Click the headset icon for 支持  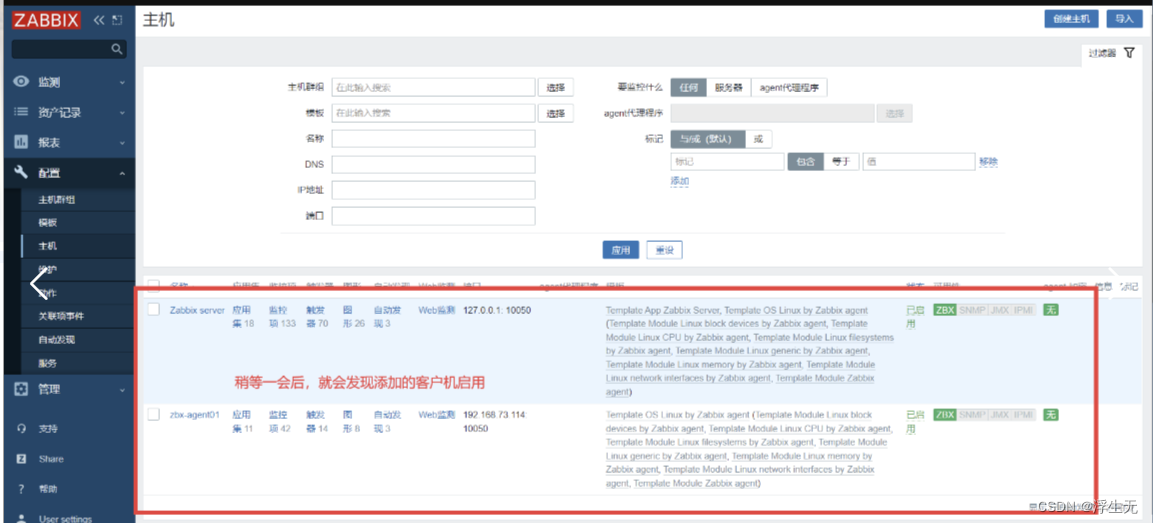tap(22, 428)
